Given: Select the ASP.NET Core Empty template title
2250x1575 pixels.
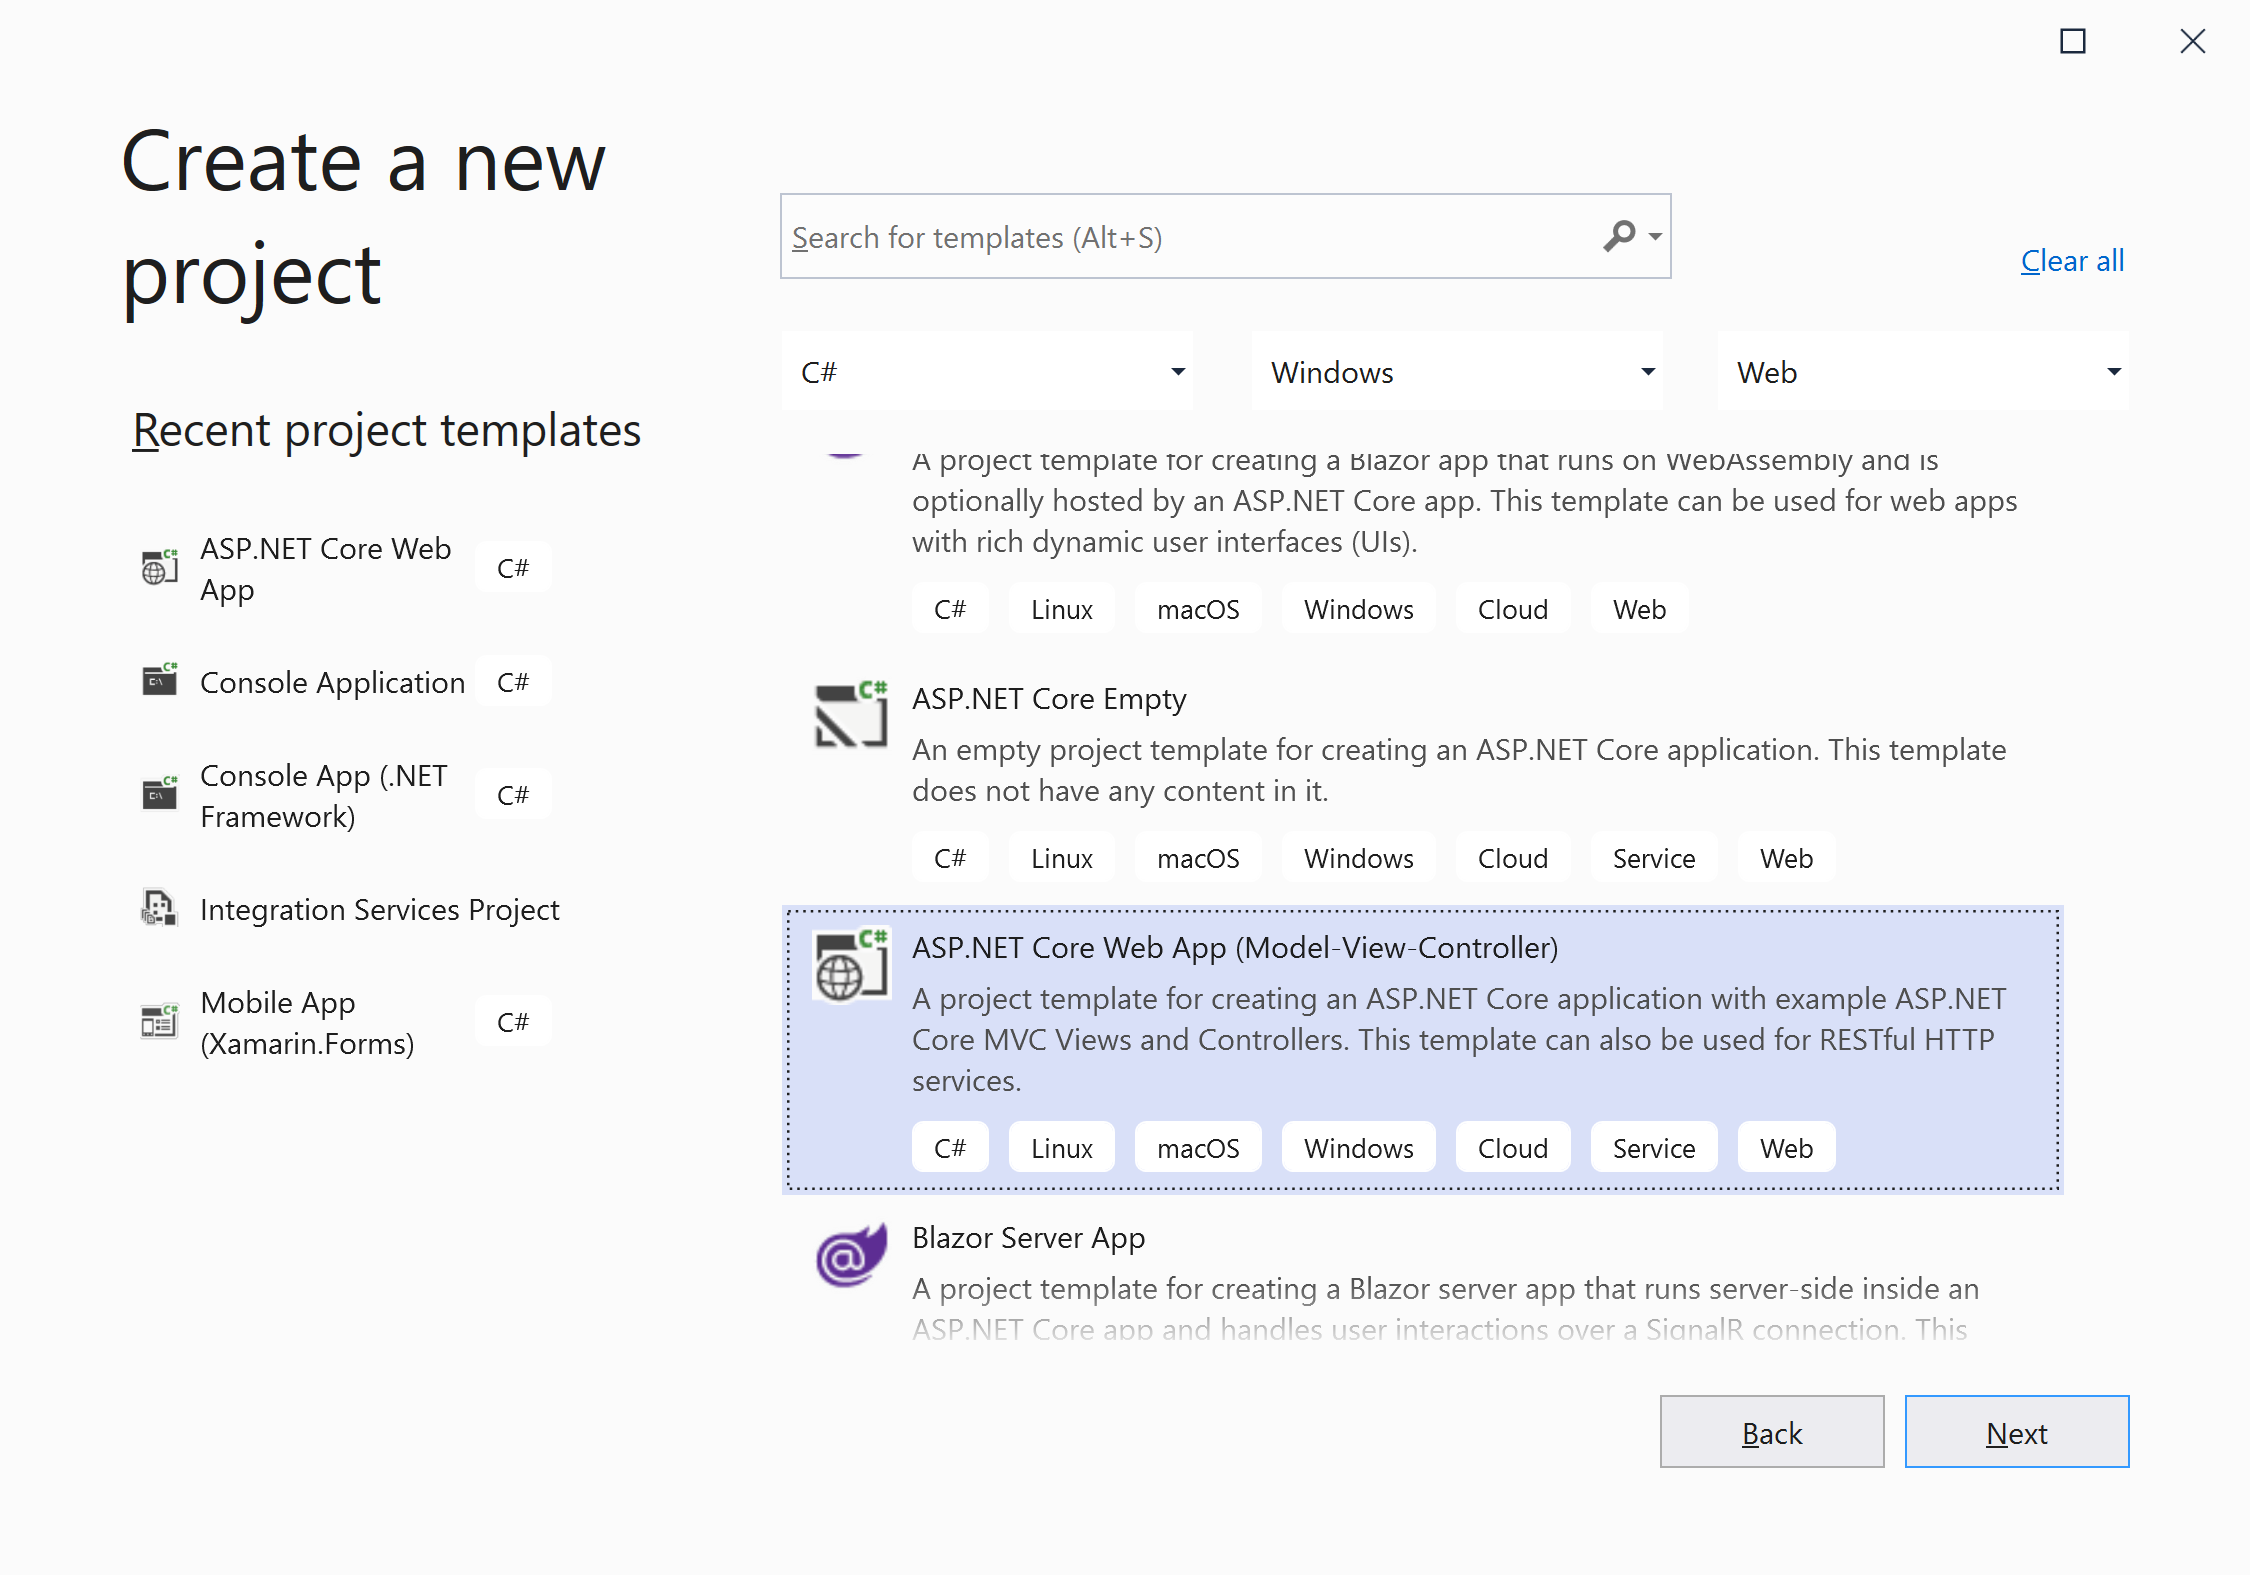Looking at the screenshot, I should click(1048, 699).
